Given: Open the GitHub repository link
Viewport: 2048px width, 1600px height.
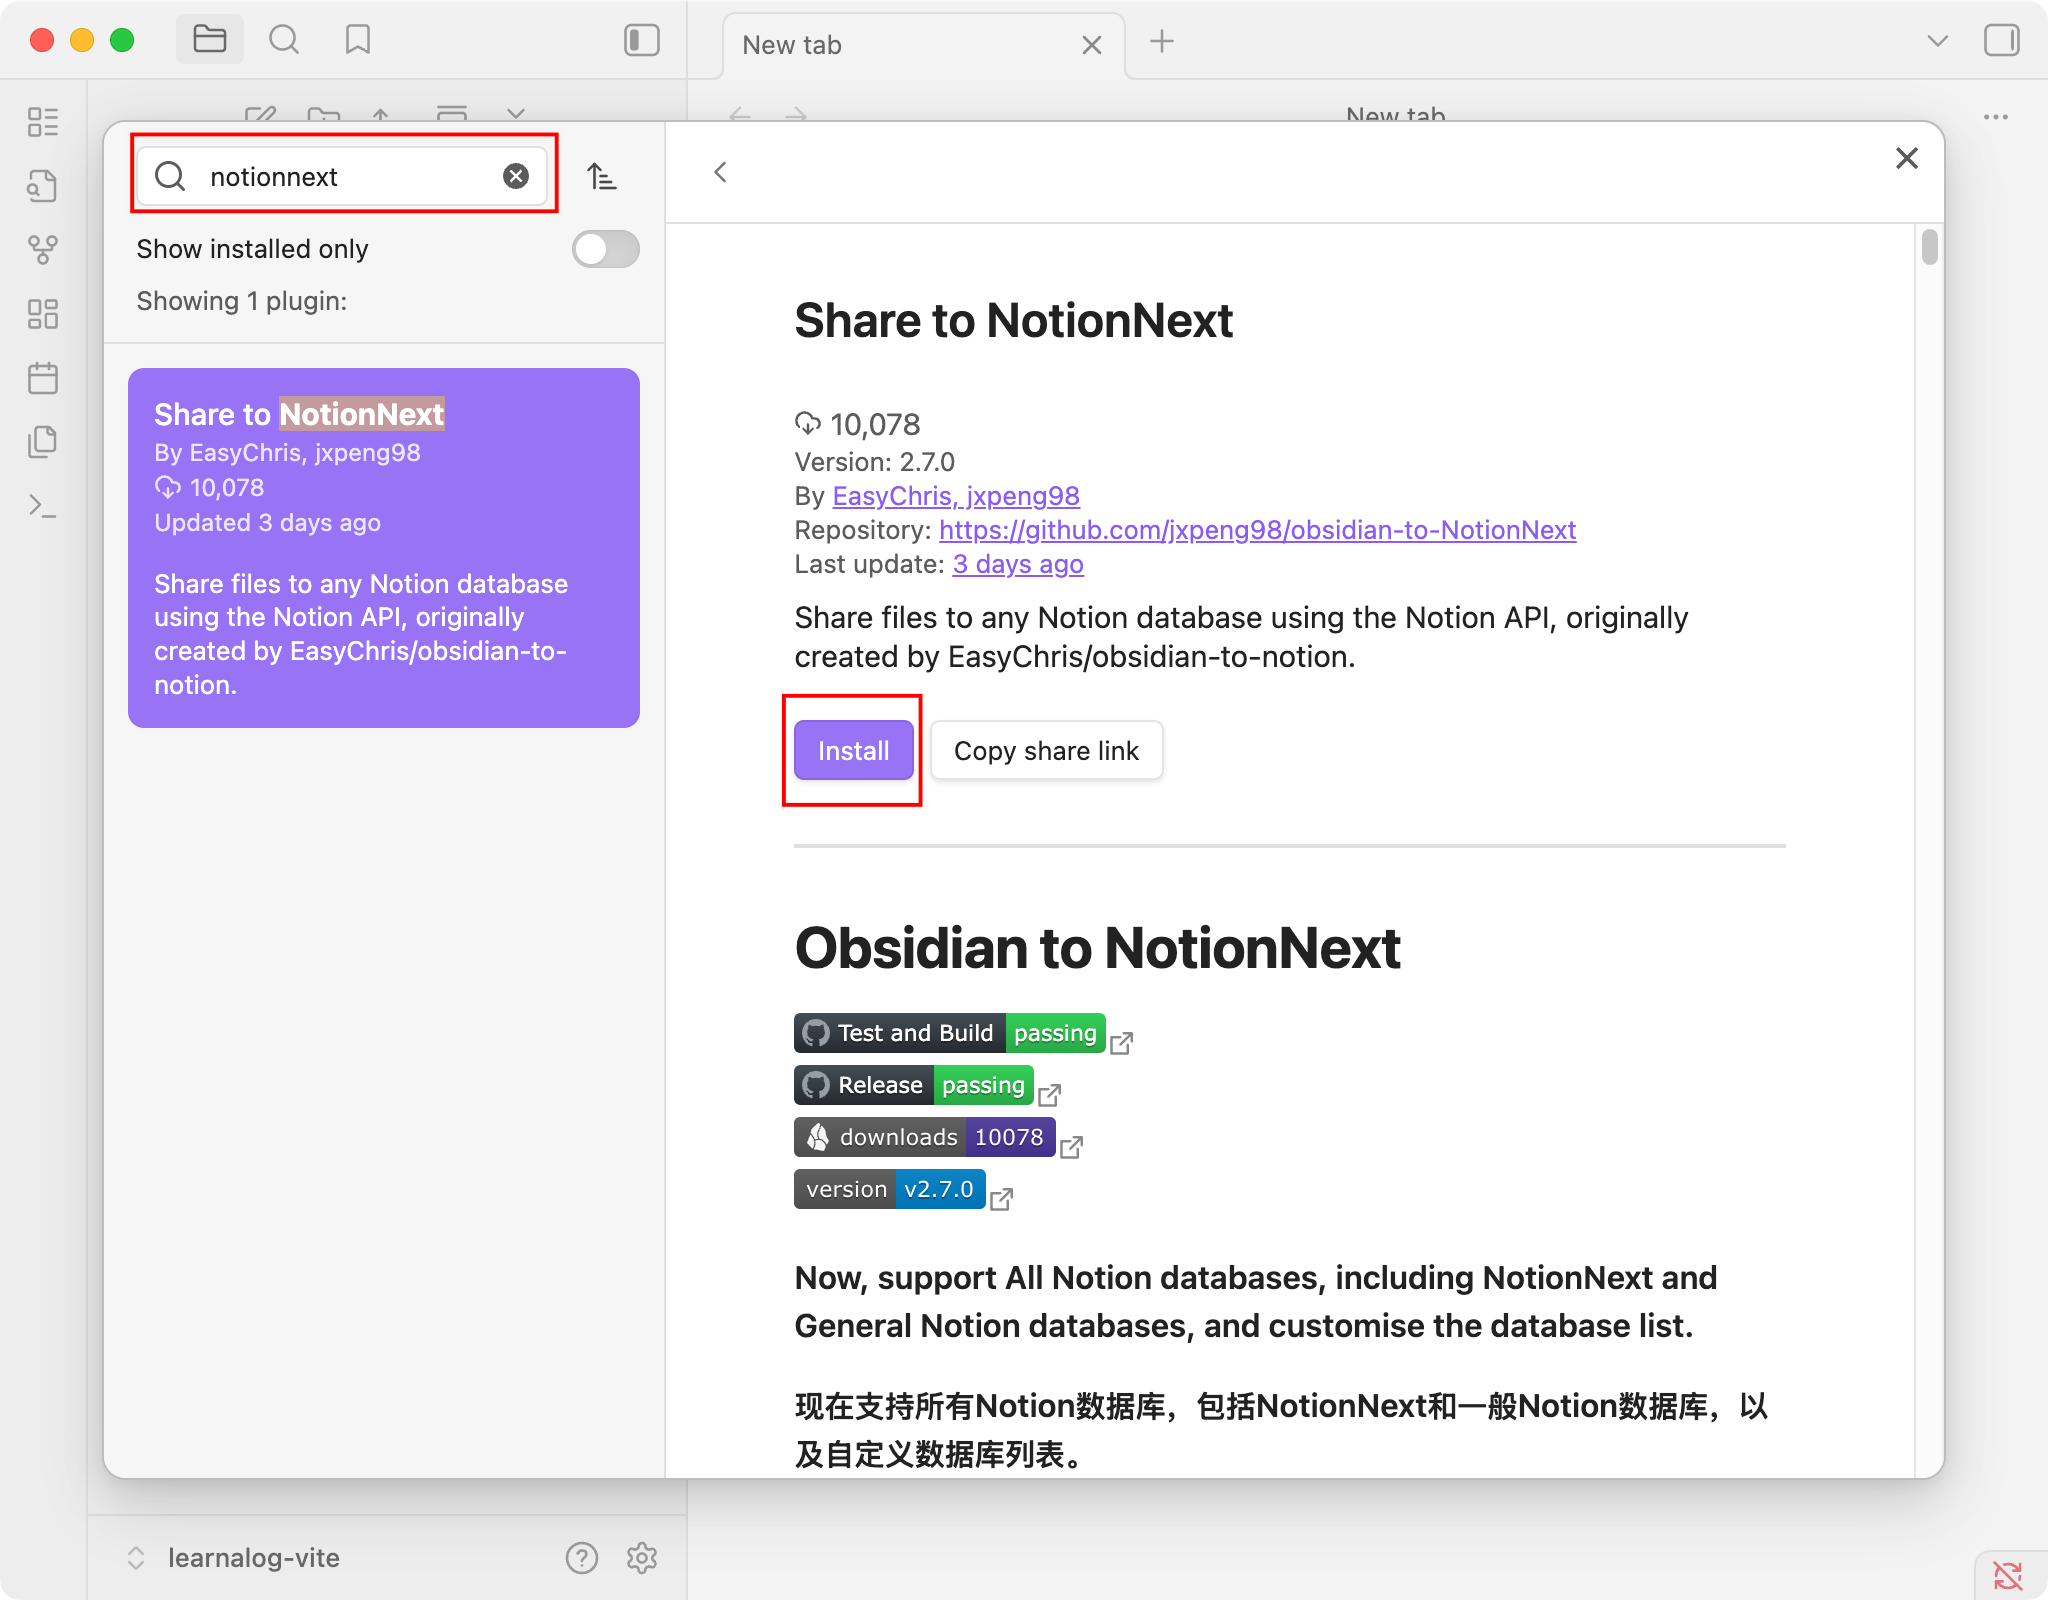Looking at the screenshot, I should [1257, 530].
